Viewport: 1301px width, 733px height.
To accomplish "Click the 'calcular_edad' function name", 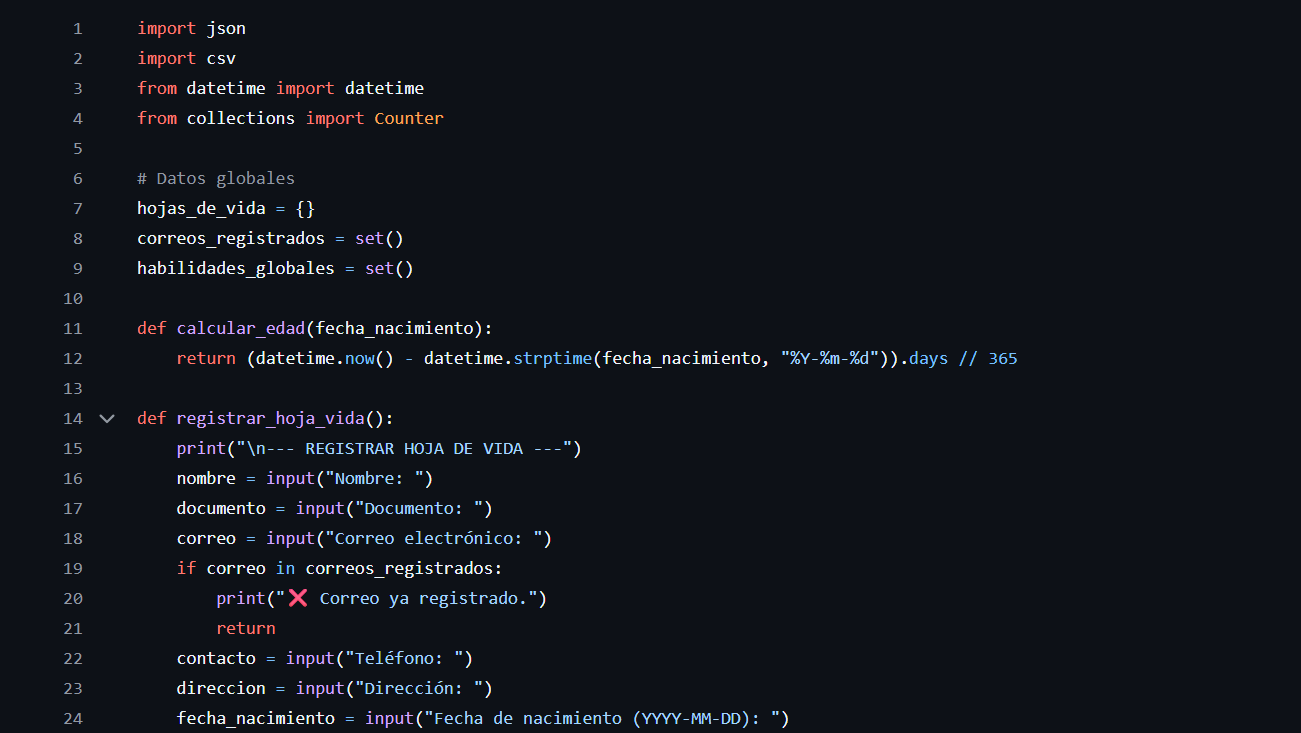I will click(241, 328).
